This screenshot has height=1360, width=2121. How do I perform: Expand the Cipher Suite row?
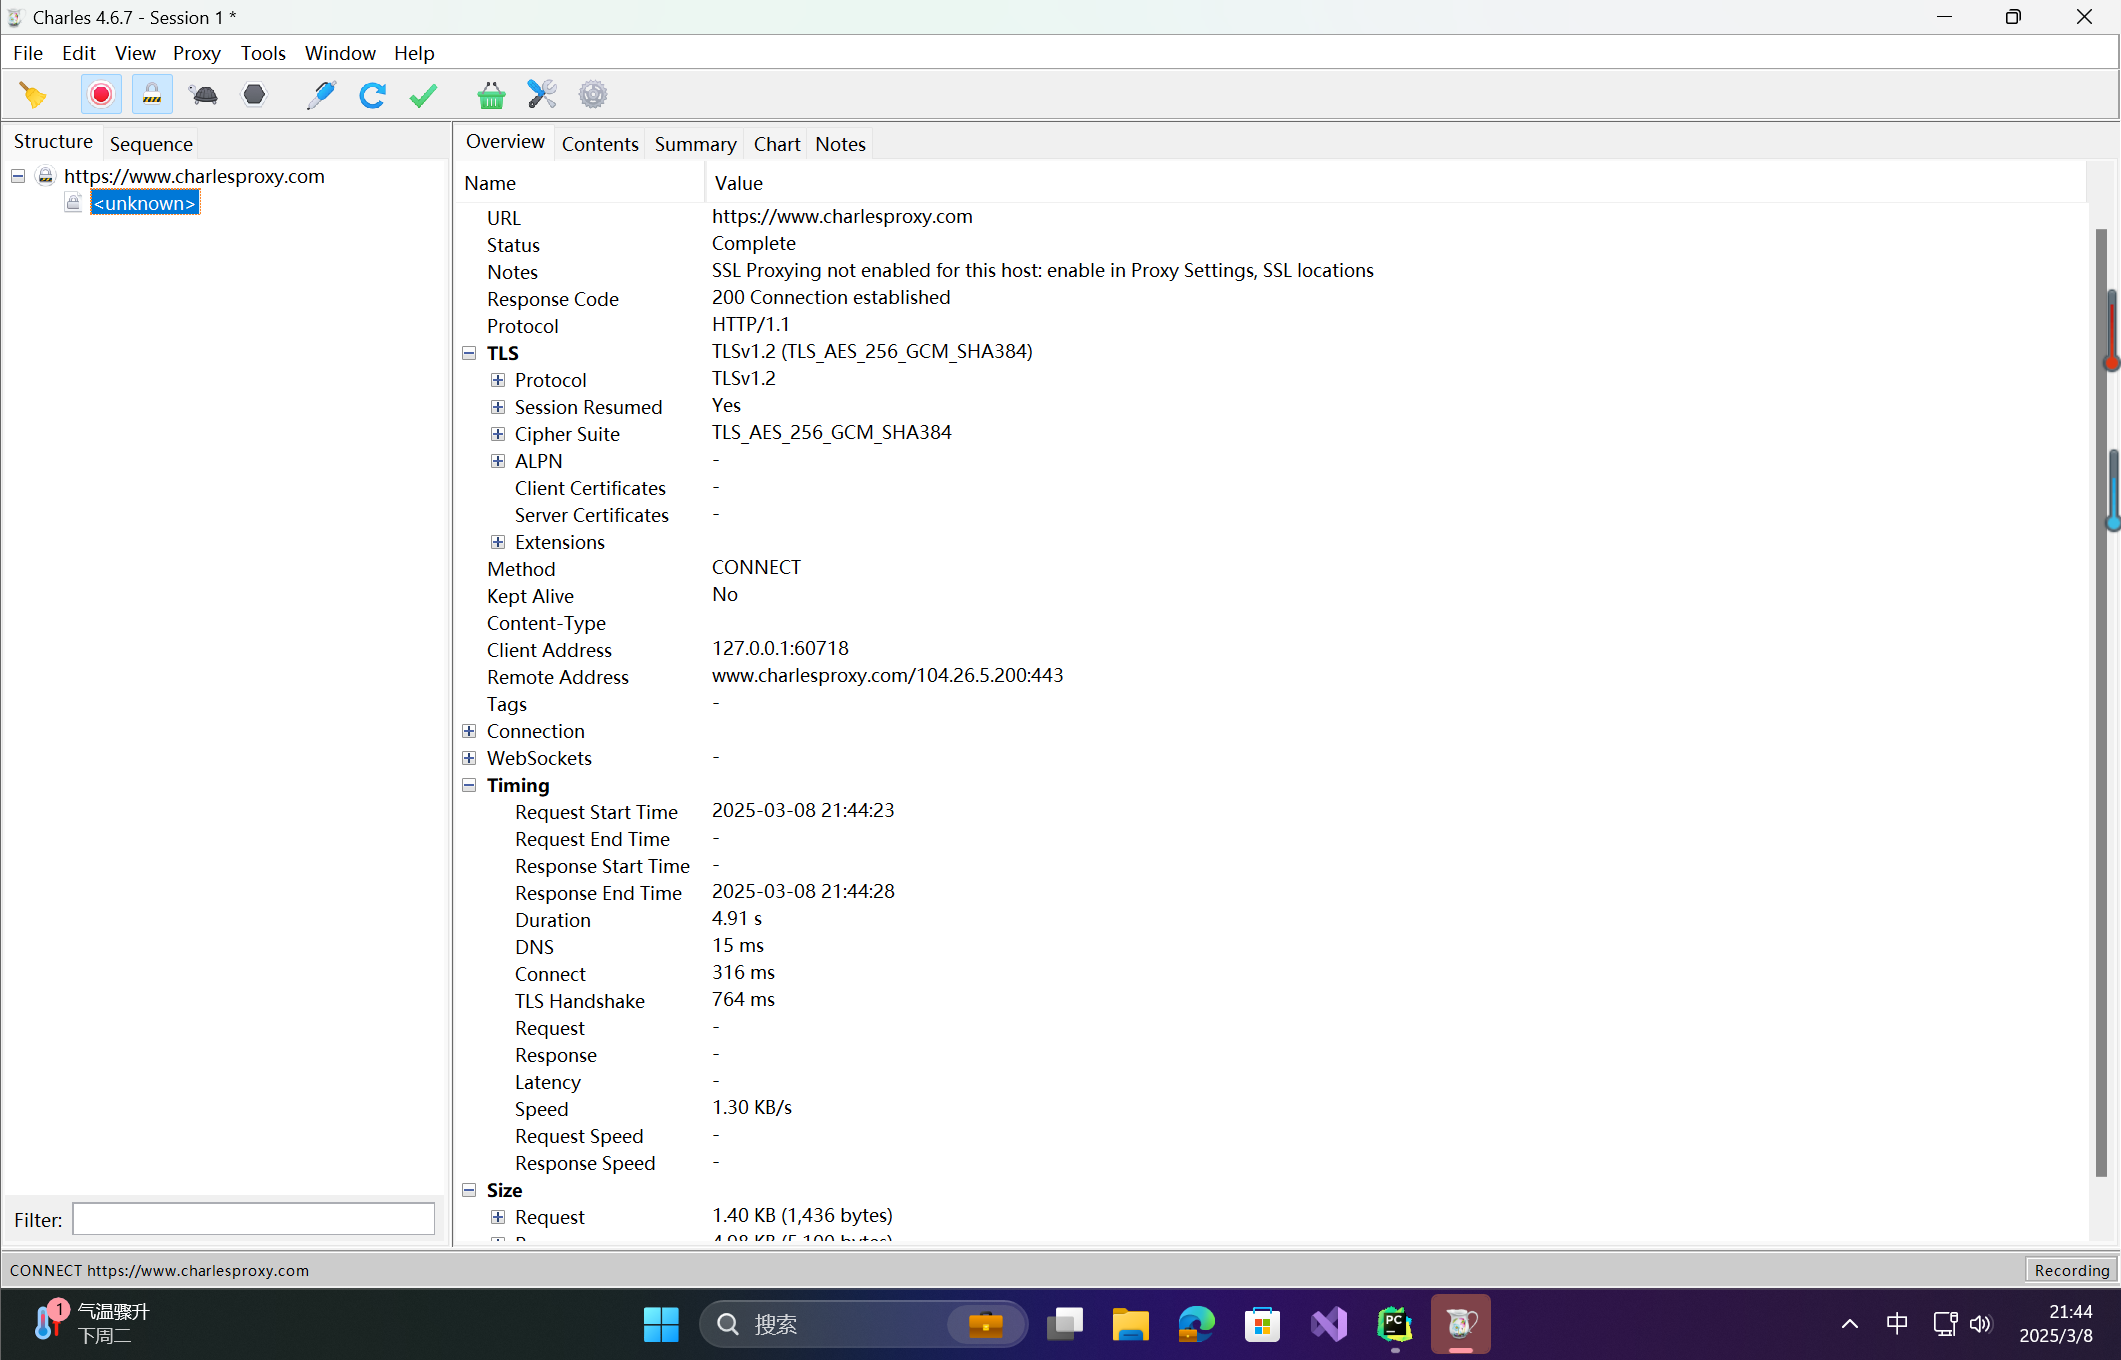(x=498, y=434)
